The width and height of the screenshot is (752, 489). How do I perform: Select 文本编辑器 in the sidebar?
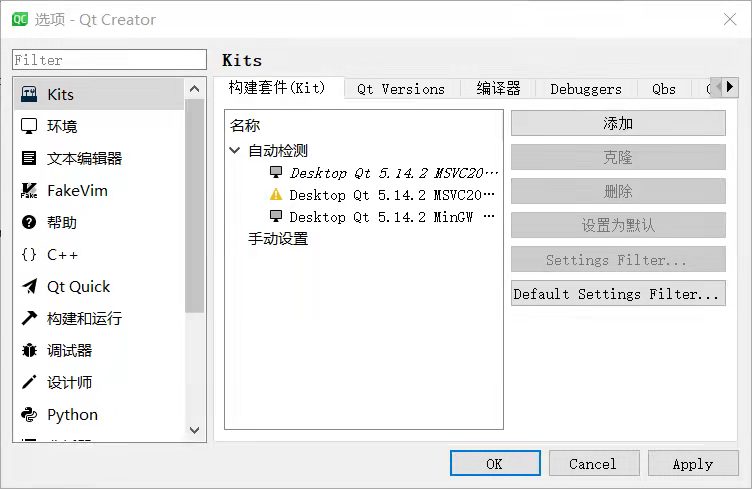[99, 158]
